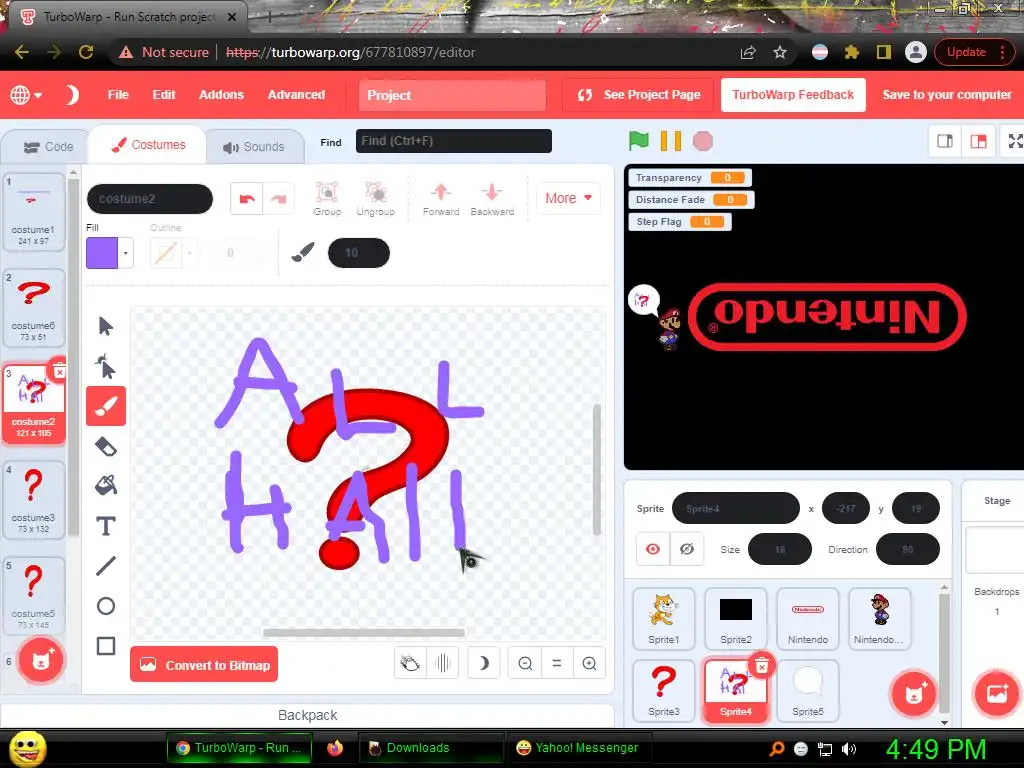Click TurboWarp Feedback button

tap(793, 95)
